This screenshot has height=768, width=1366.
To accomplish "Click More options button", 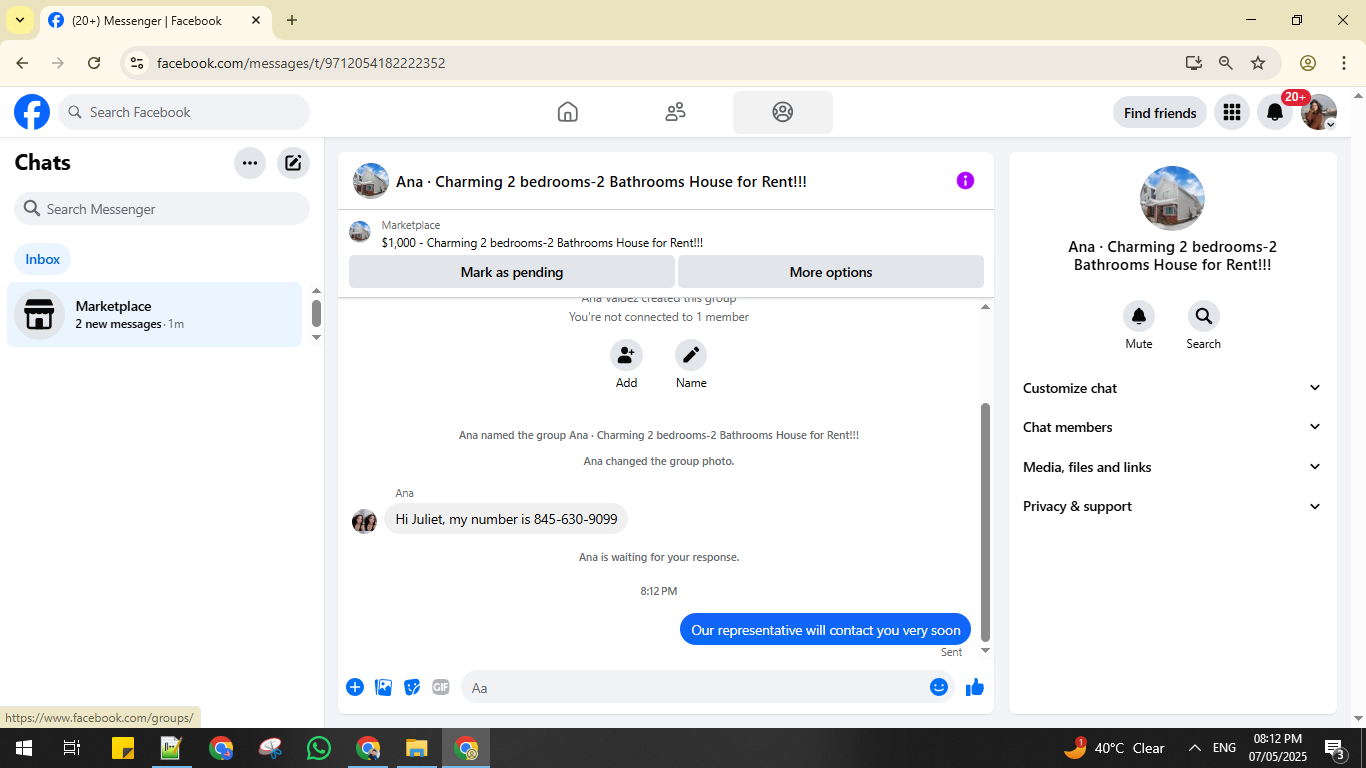I will coord(831,272).
